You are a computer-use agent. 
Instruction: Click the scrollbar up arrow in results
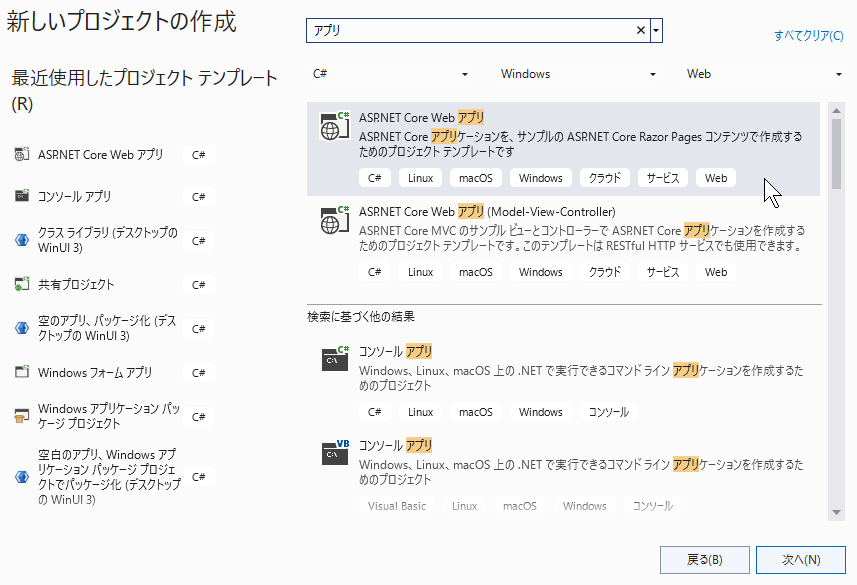[x=836, y=110]
